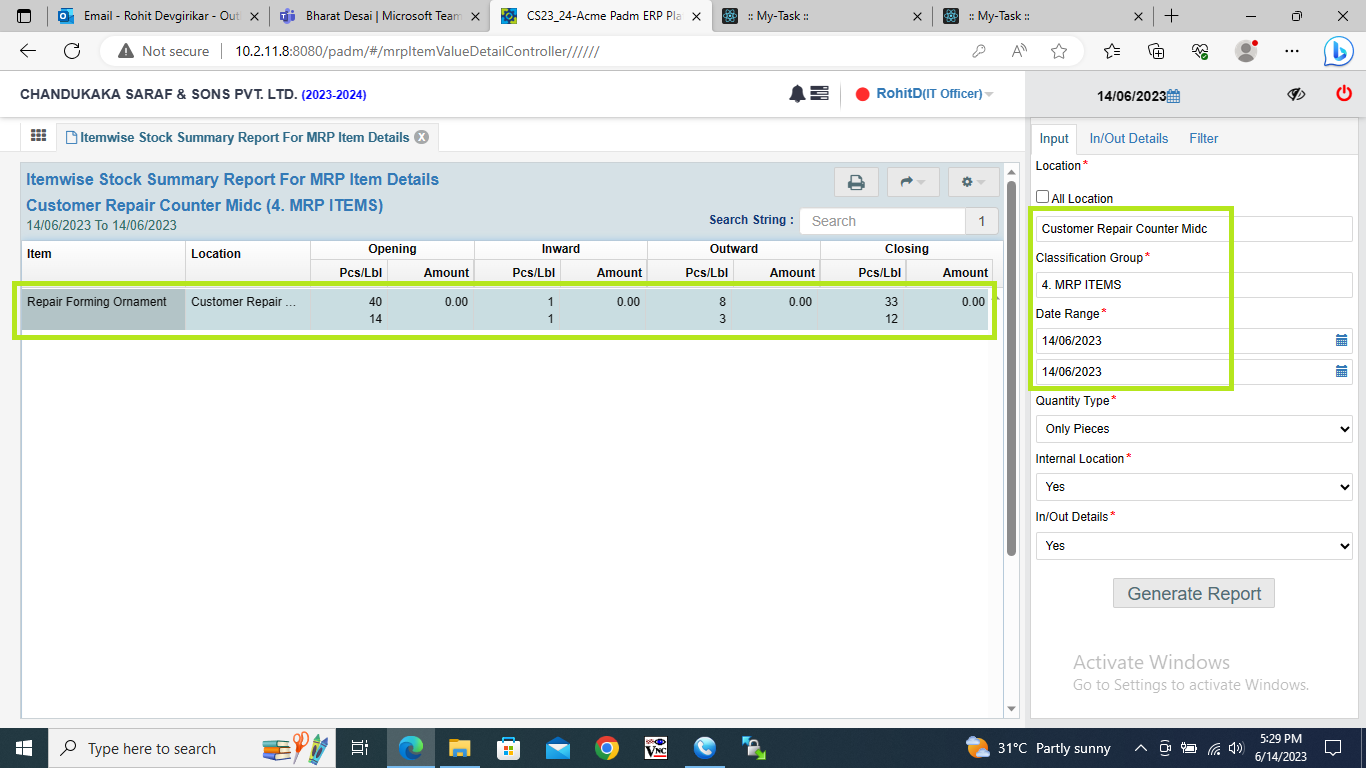Print the report with printer icon

(856, 182)
